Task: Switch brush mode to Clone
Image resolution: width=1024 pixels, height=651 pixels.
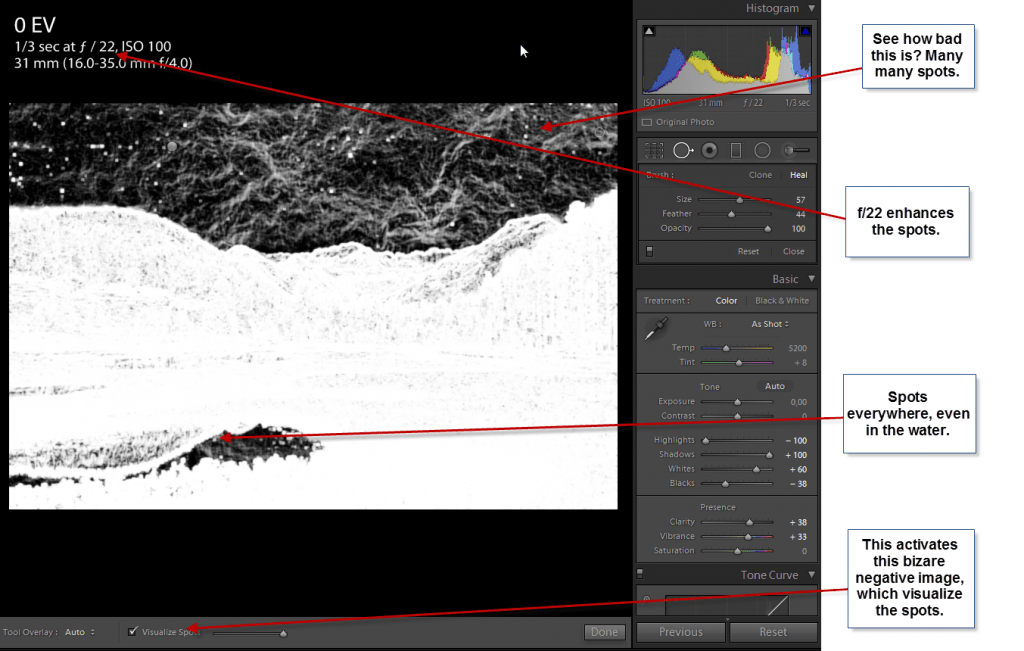Action: pyautogui.click(x=761, y=175)
